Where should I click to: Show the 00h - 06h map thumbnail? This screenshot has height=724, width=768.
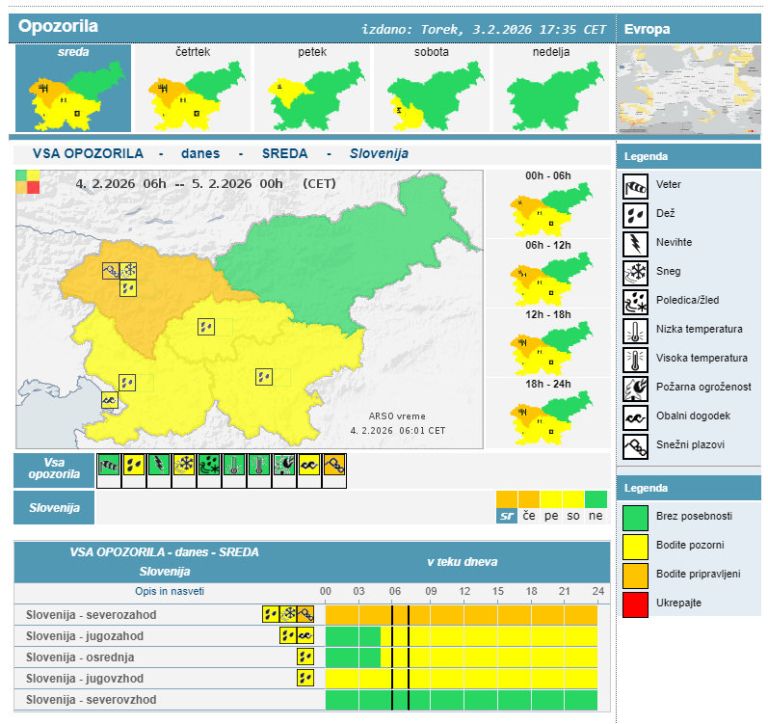(547, 208)
